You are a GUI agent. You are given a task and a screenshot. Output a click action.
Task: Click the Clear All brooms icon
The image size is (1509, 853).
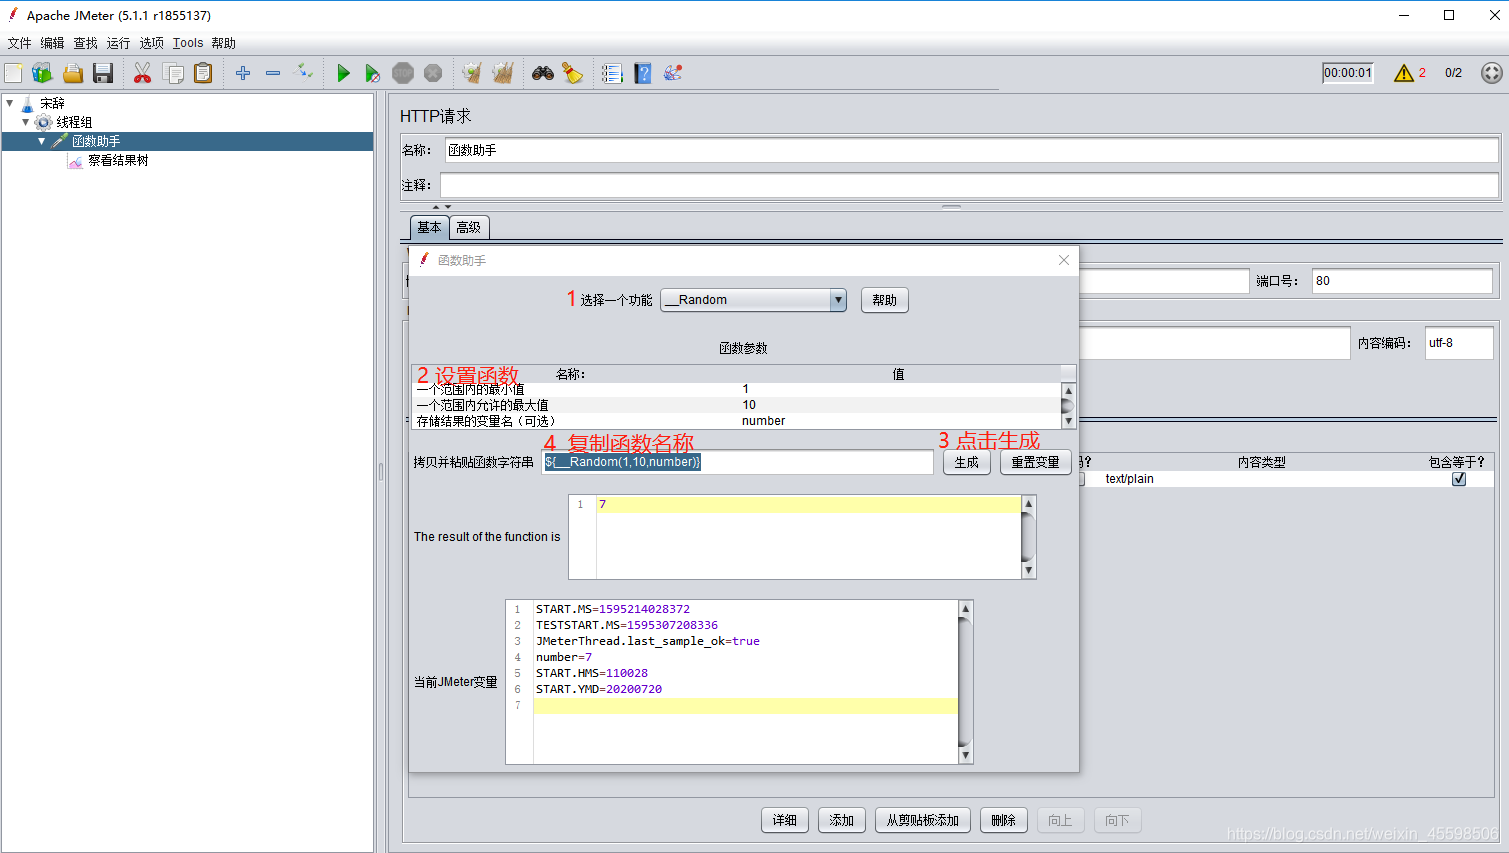503,73
